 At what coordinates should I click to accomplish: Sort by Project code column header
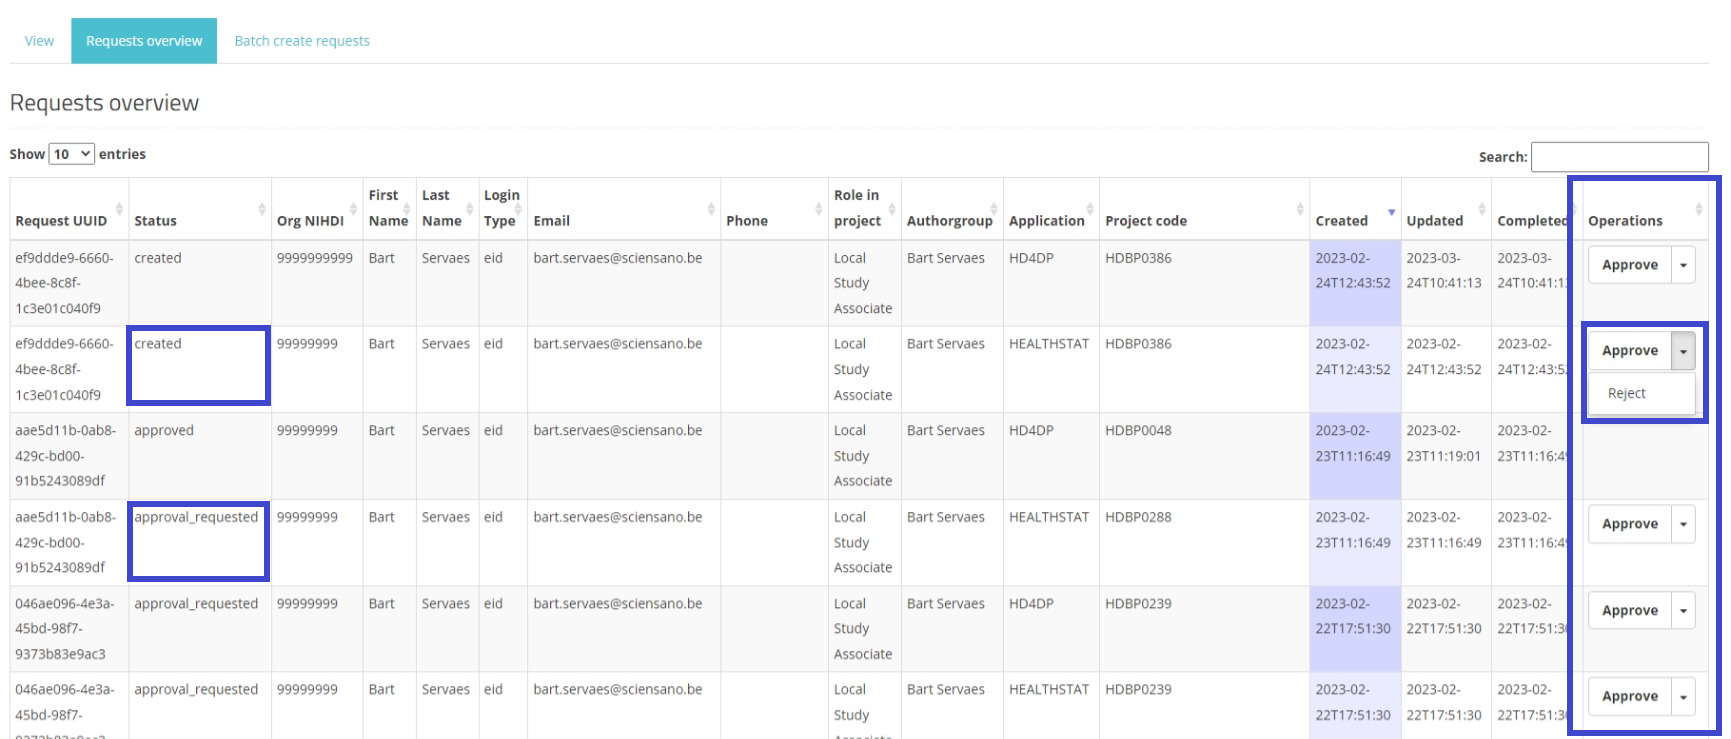coord(1145,221)
